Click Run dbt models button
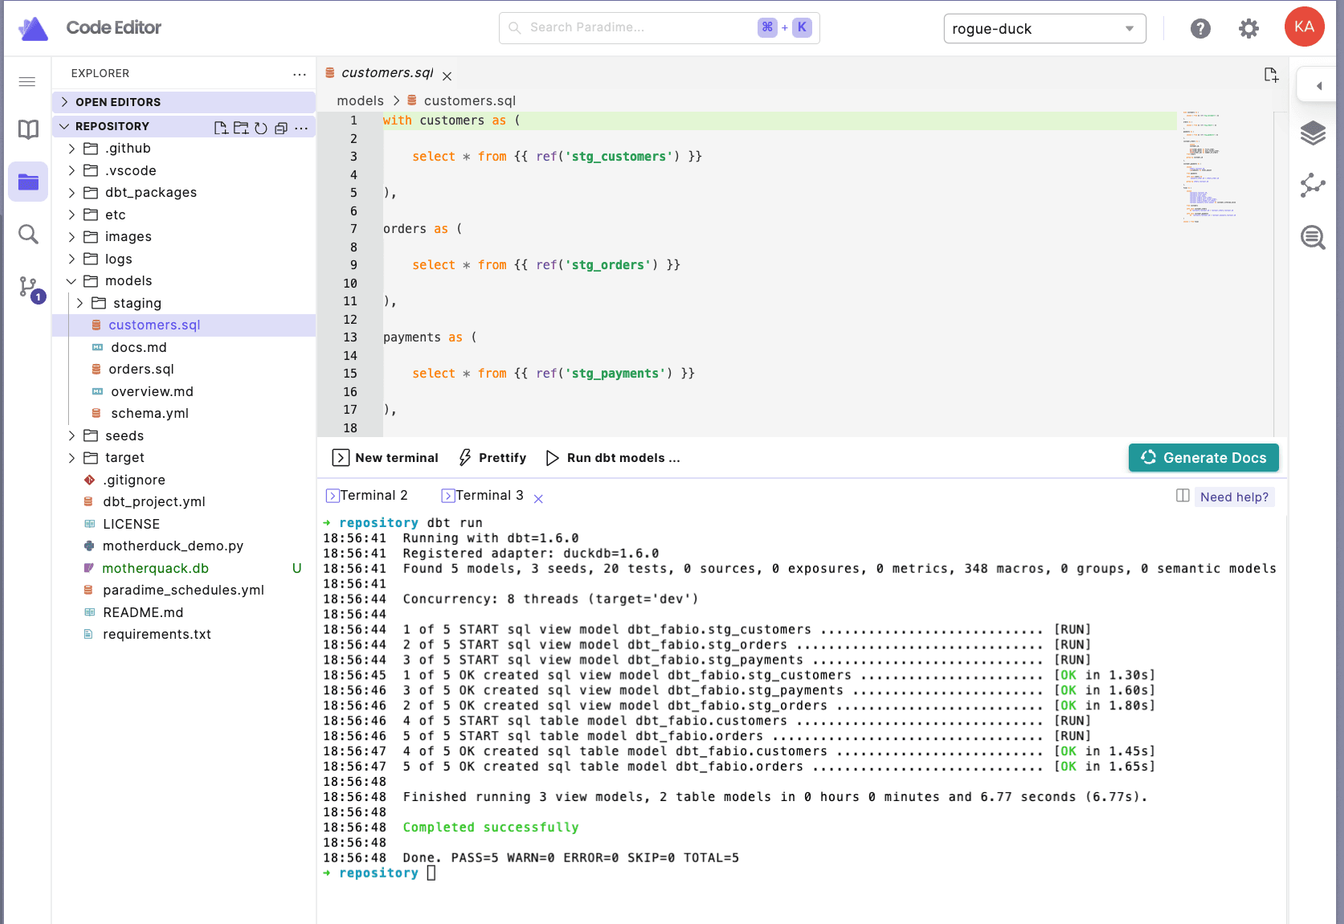 [x=612, y=458]
